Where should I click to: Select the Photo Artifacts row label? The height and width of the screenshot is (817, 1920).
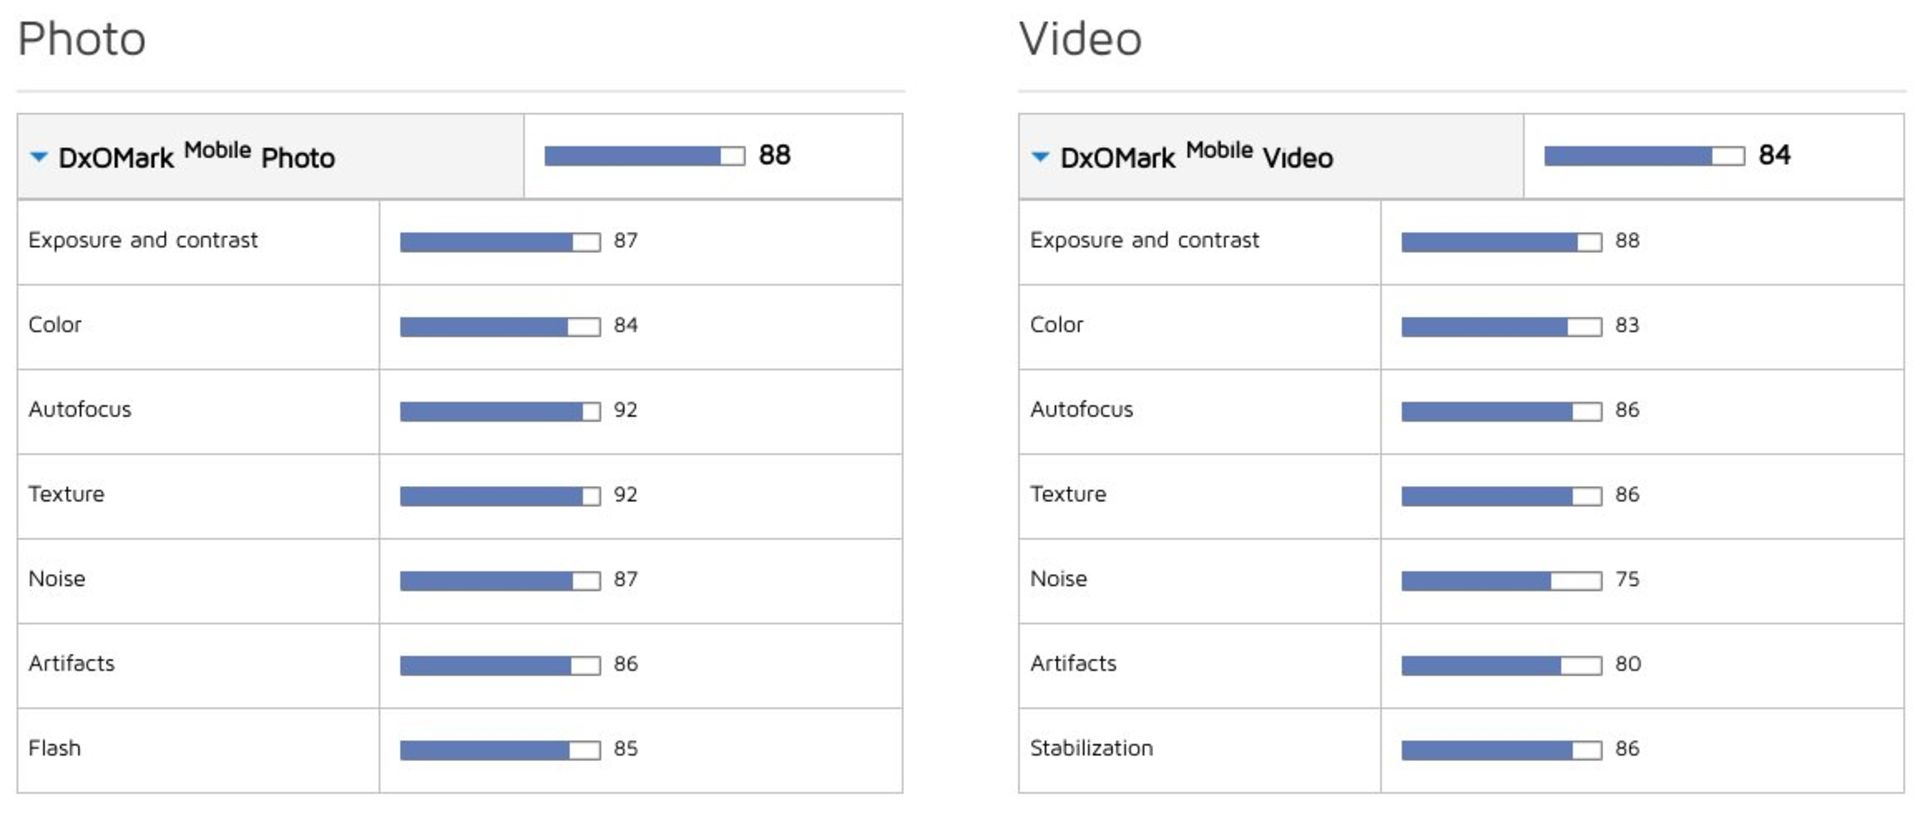click(71, 663)
